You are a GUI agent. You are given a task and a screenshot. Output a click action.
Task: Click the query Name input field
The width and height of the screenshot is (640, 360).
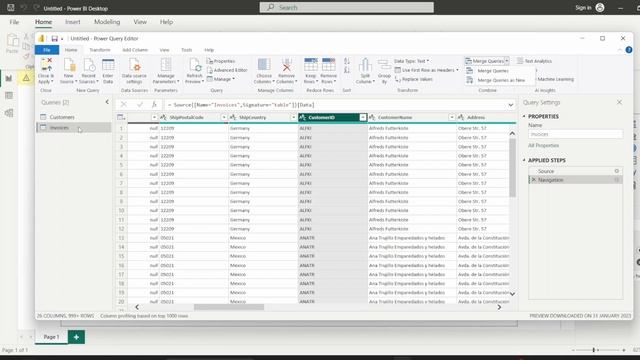pyautogui.click(x=576, y=134)
